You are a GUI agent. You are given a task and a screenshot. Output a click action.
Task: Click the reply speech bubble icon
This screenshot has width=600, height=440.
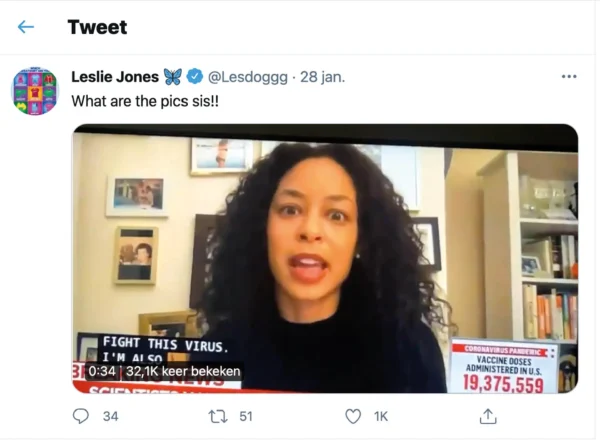coord(81,416)
